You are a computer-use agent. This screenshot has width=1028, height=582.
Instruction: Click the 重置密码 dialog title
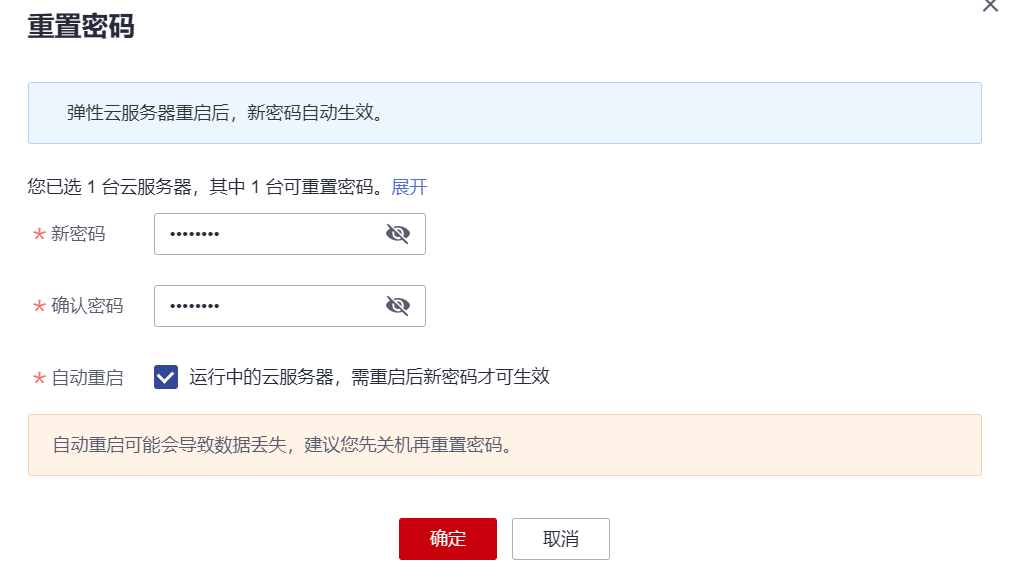[81, 27]
